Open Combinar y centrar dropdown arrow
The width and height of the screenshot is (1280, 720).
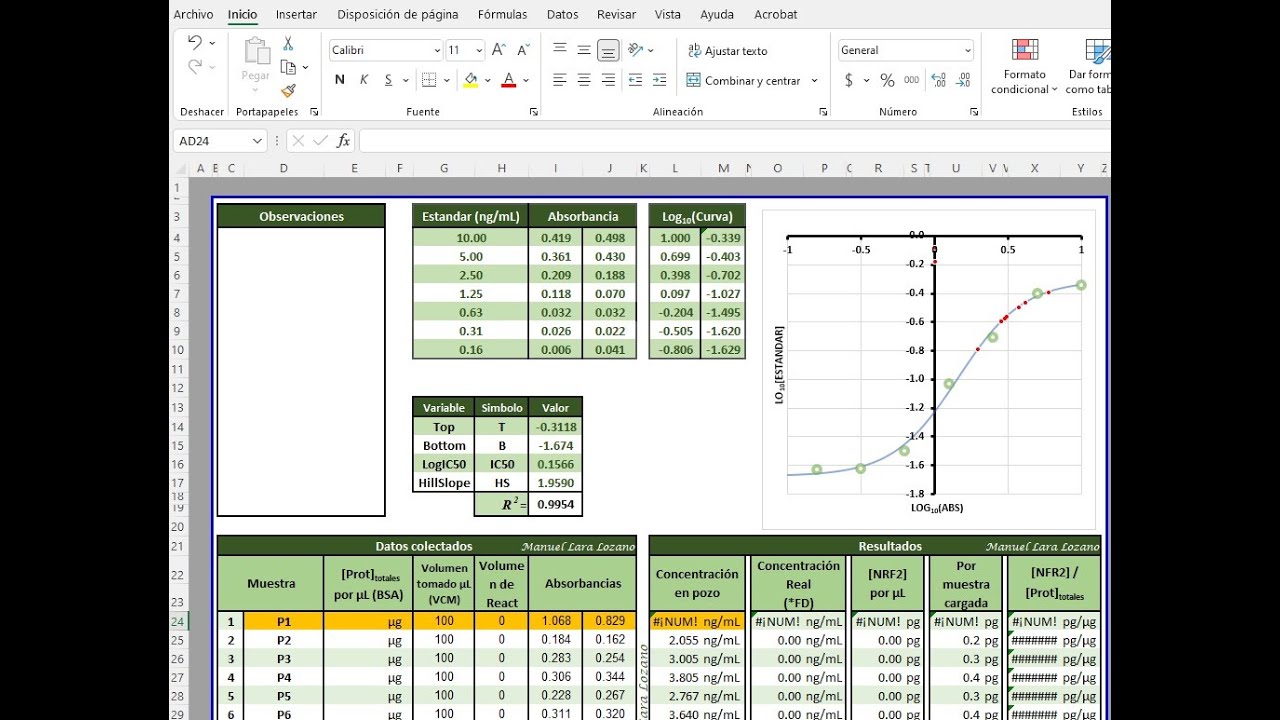click(x=814, y=81)
